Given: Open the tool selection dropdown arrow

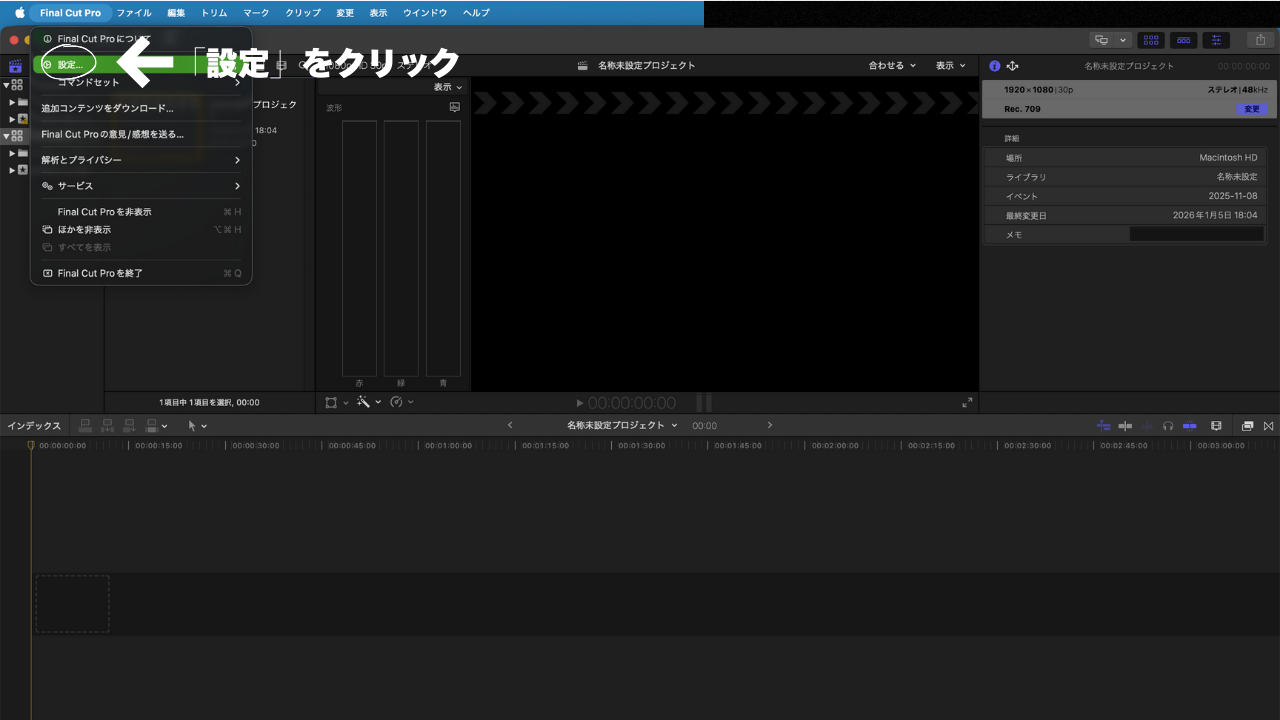Looking at the screenshot, I should (x=203, y=426).
